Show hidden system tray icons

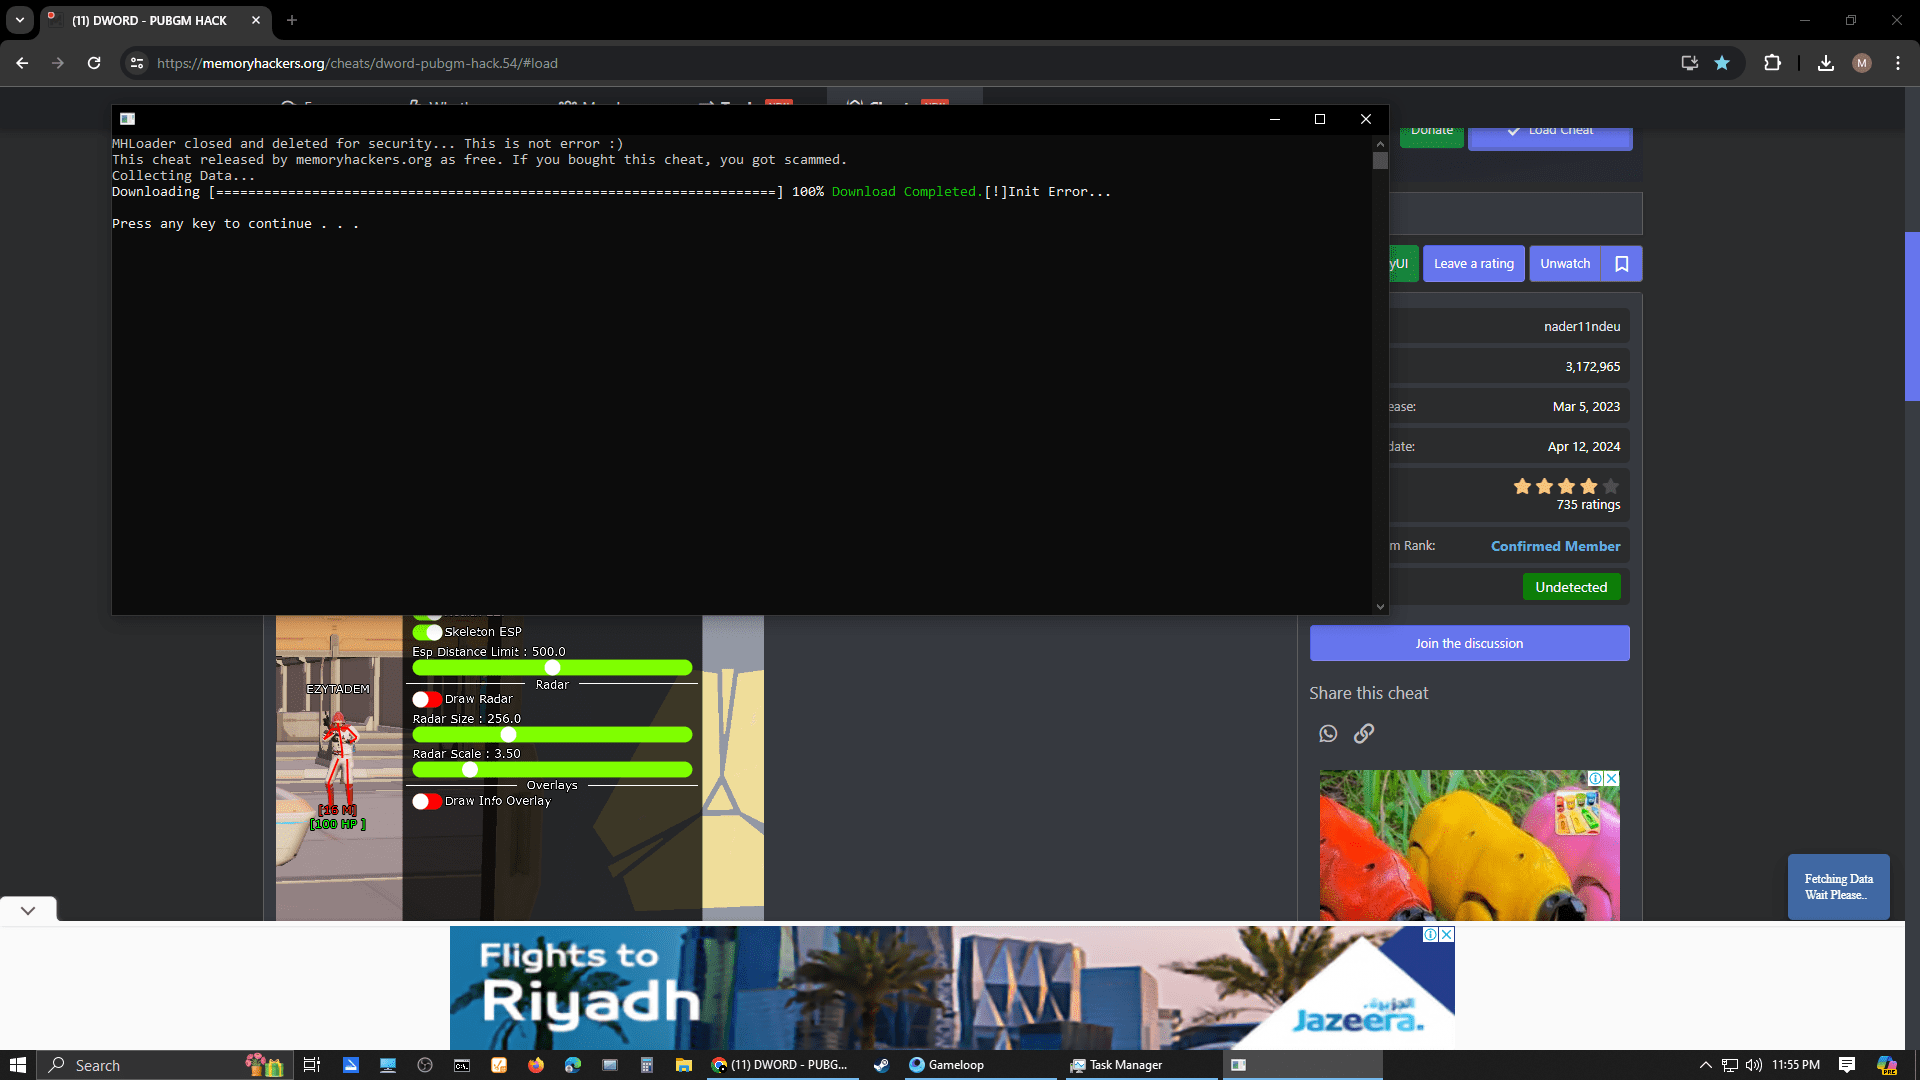[x=1706, y=1065]
